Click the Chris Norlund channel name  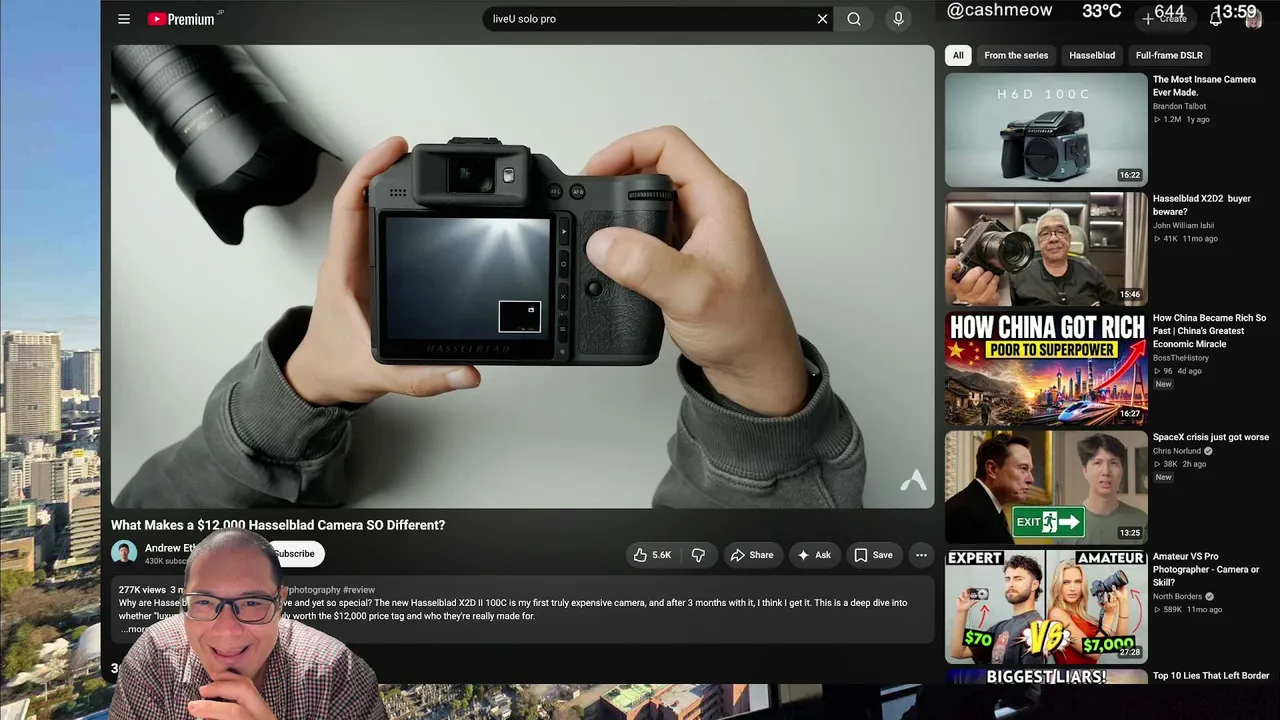coord(1177,451)
